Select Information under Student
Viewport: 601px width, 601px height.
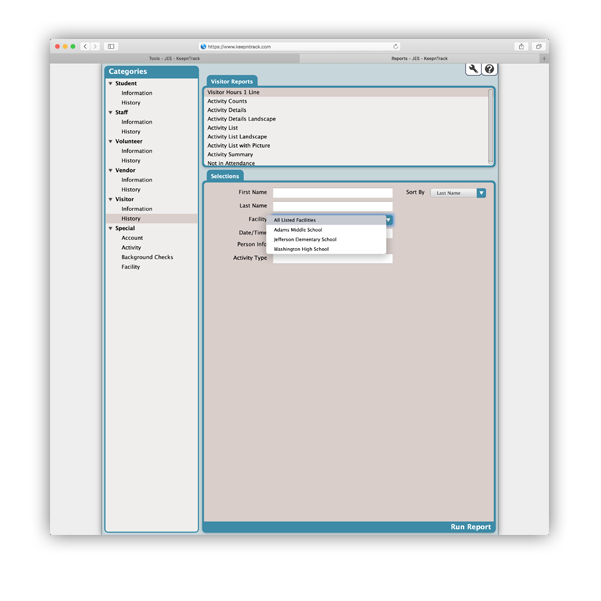coord(137,93)
